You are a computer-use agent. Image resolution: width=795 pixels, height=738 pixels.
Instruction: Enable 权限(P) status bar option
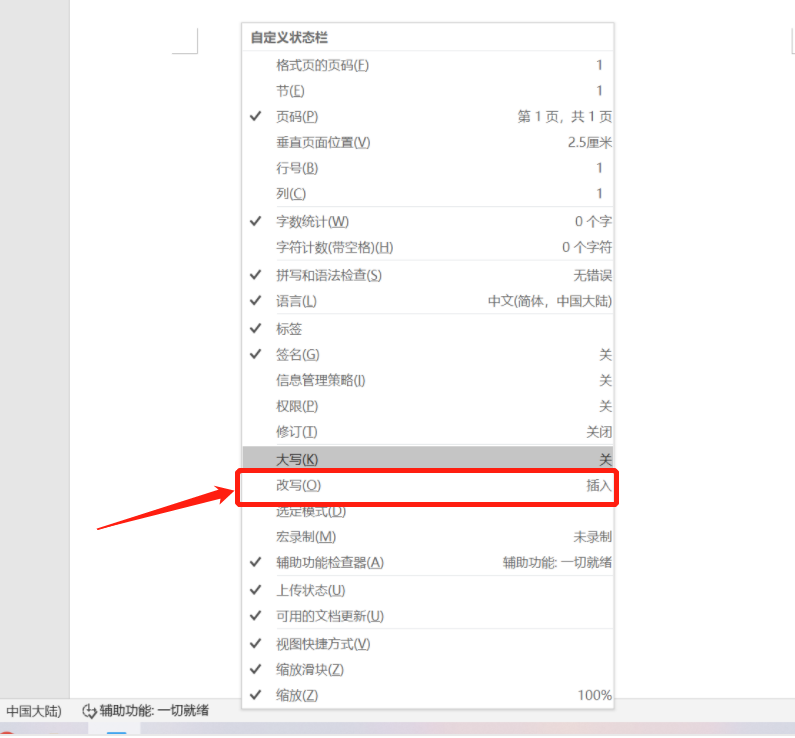coord(427,406)
